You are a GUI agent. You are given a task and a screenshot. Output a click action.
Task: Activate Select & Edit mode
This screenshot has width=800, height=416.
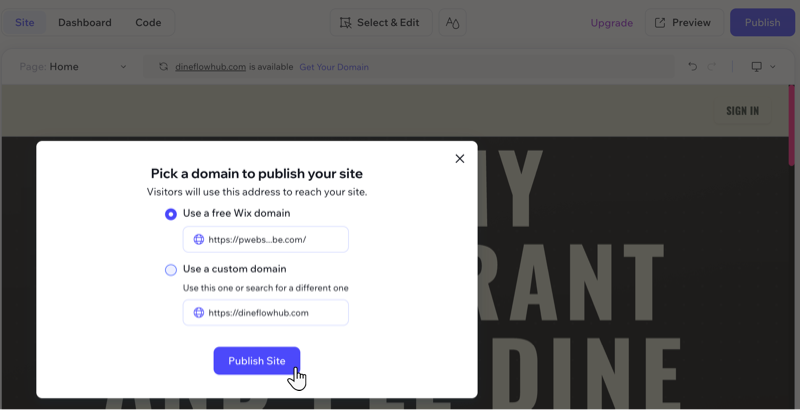pyautogui.click(x=381, y=22)
